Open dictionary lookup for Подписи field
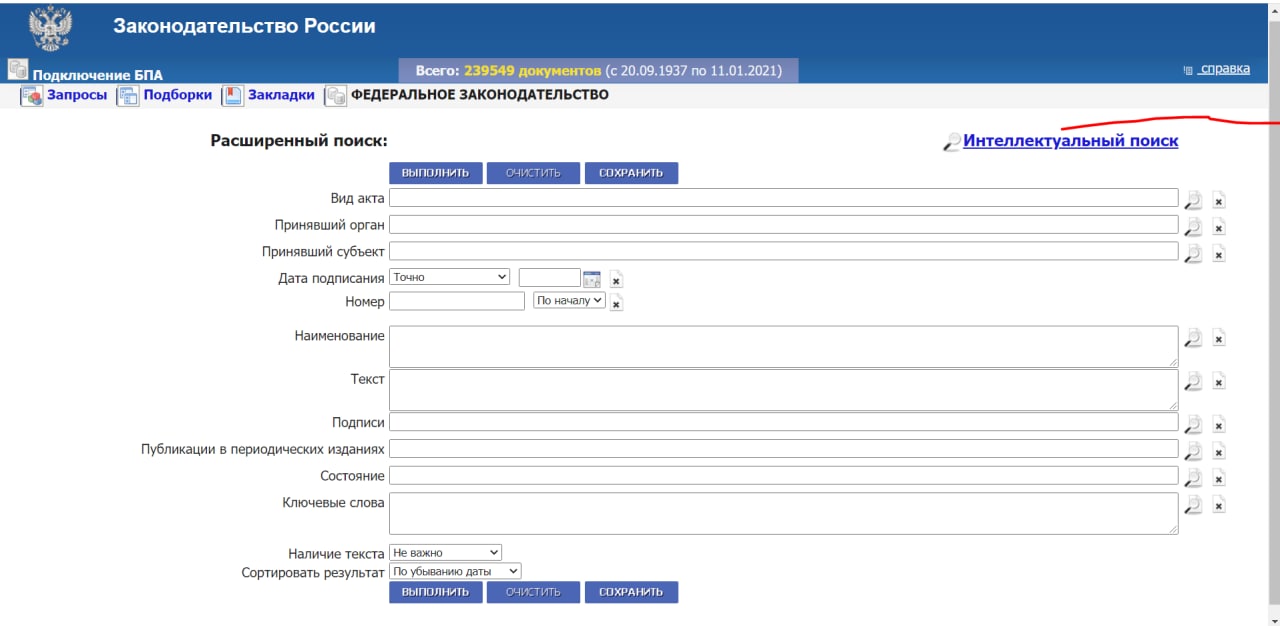Screen dimensions: 1280x626 tap(1192, 424)
